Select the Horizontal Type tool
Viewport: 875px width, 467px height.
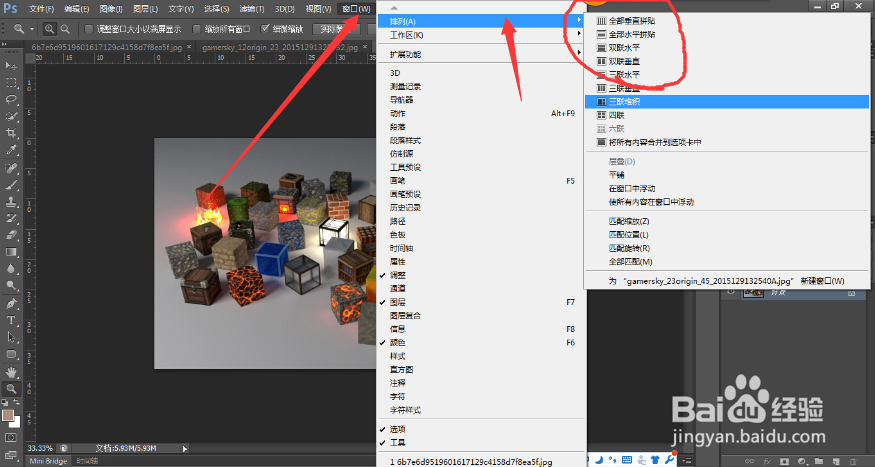point(11,320)
